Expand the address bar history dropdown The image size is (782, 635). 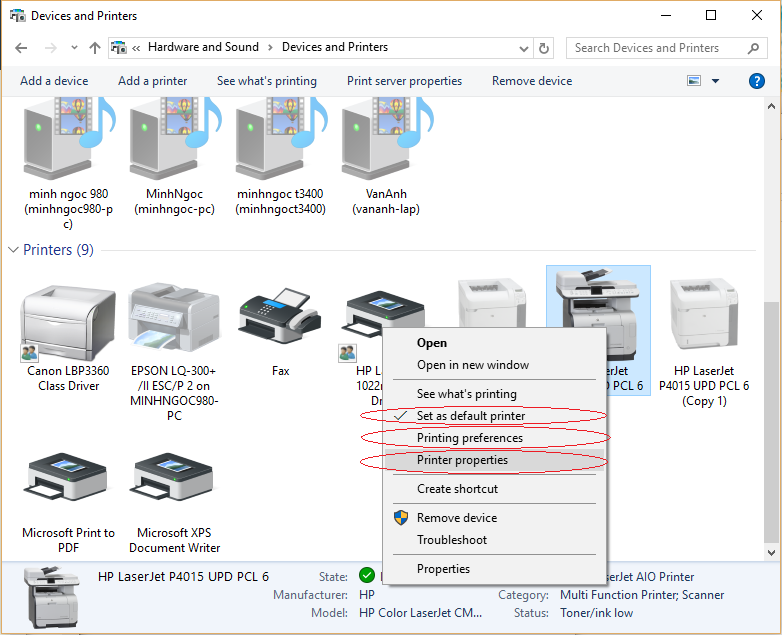523,47
